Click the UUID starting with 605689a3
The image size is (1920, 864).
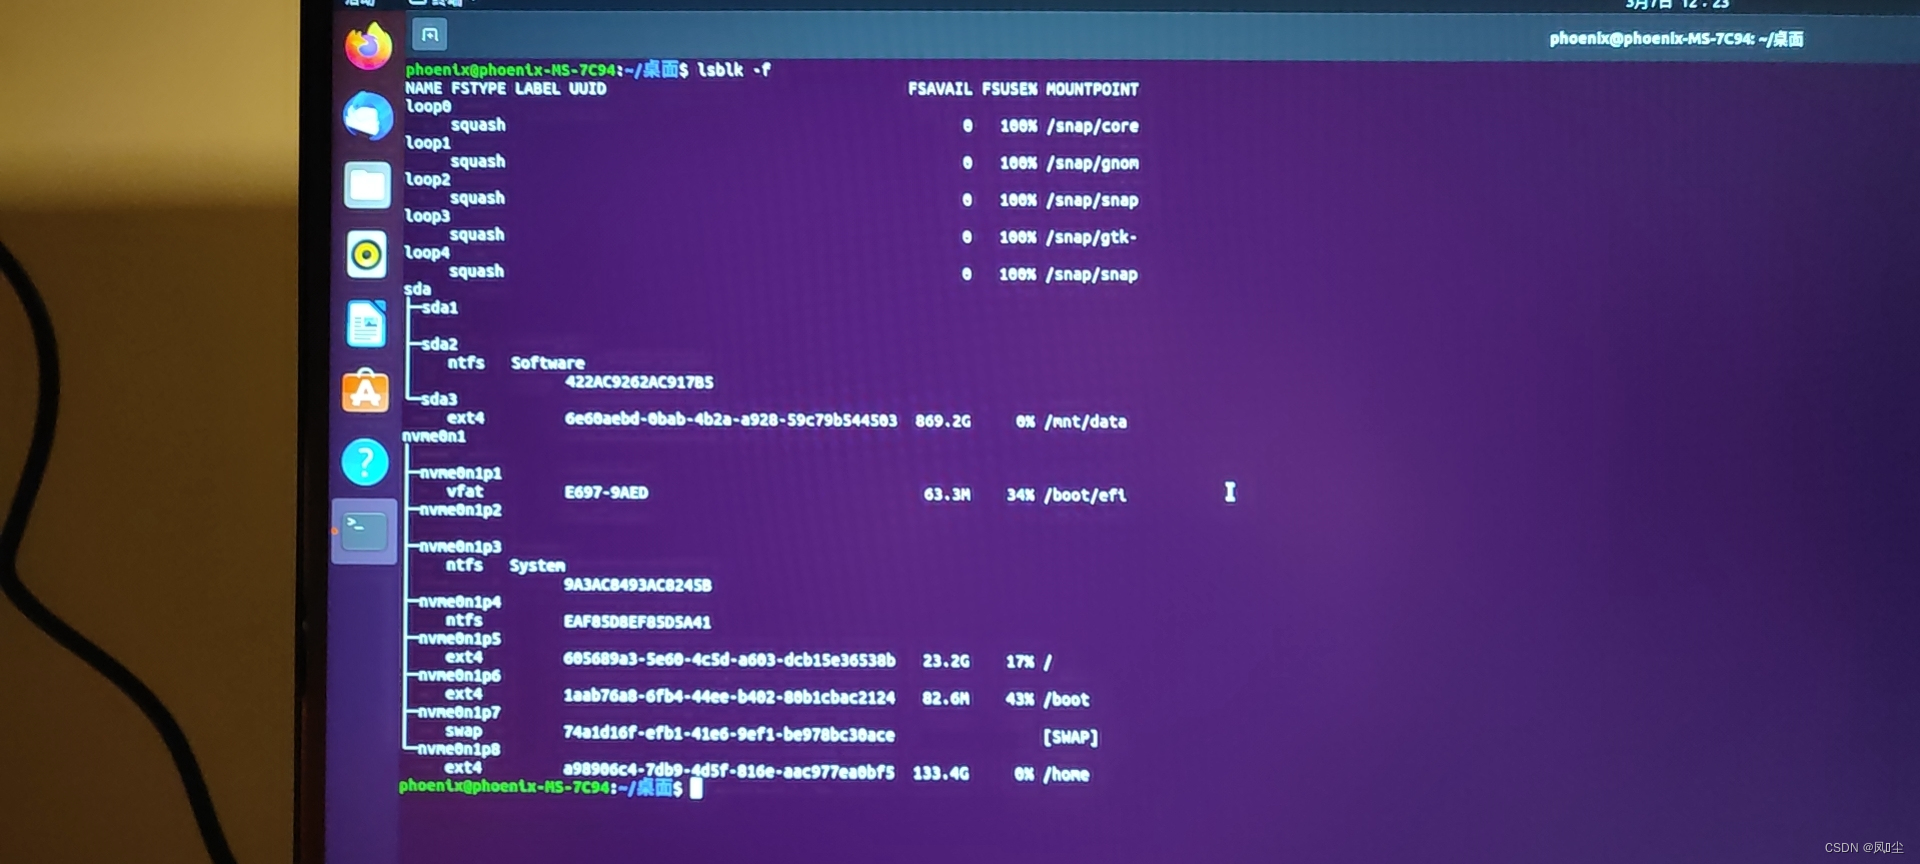[729, 660]
